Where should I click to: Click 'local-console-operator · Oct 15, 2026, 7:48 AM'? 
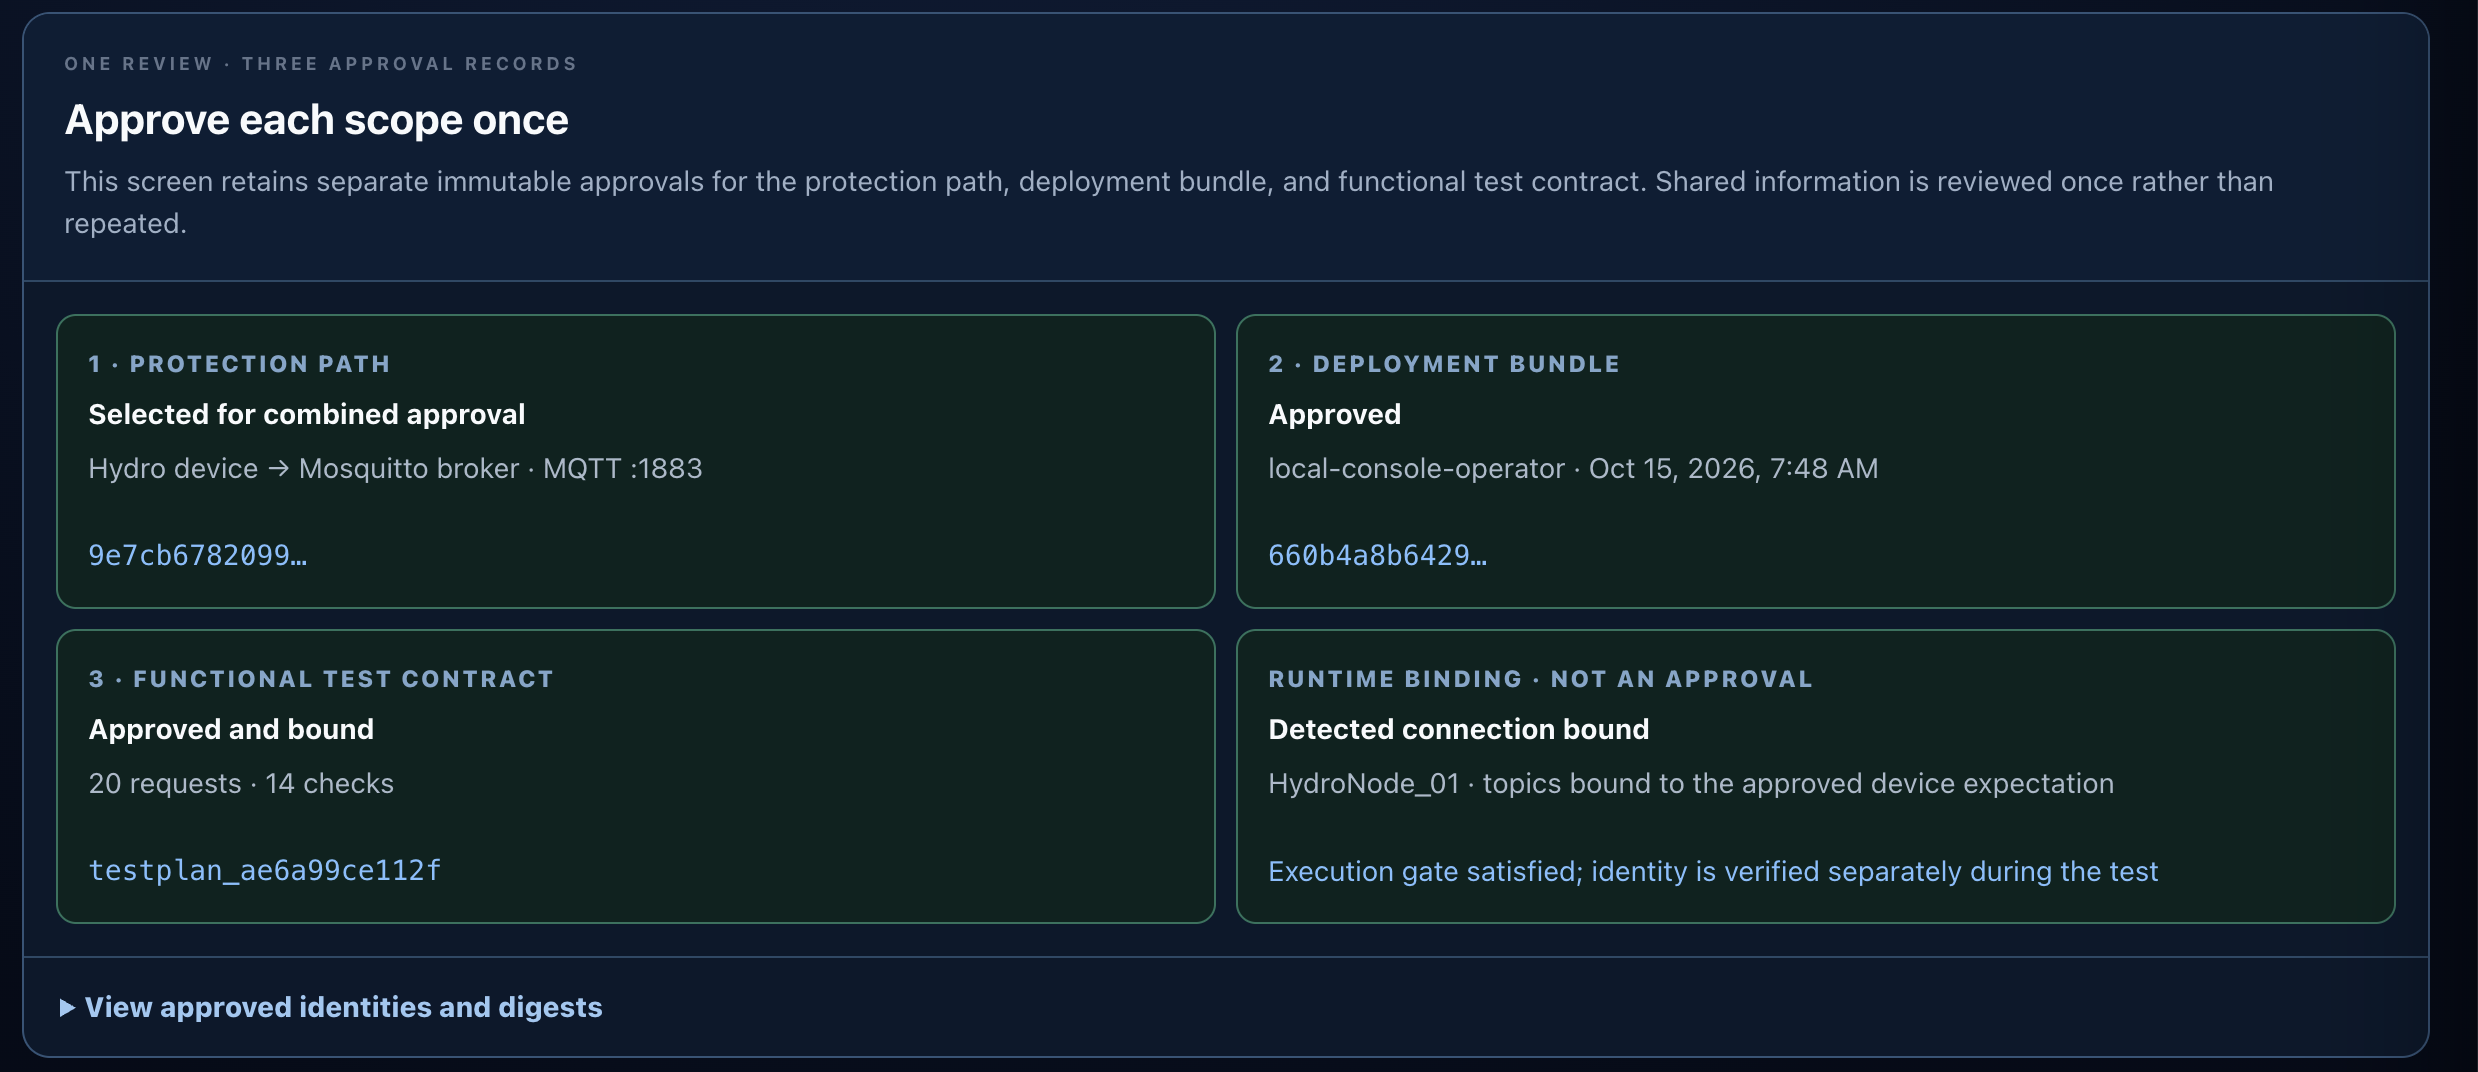[1573, 468]
